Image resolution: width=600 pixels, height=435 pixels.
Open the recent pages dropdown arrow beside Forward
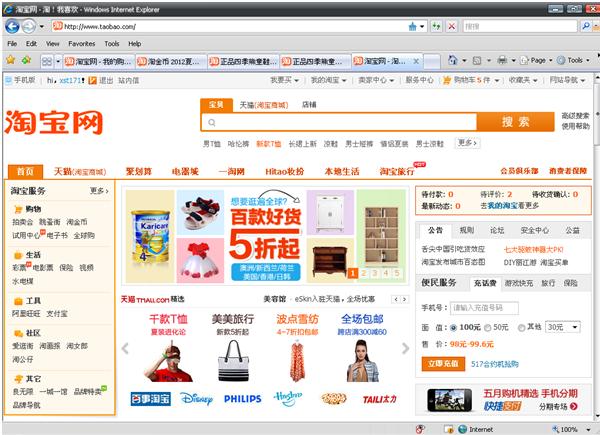42,26
